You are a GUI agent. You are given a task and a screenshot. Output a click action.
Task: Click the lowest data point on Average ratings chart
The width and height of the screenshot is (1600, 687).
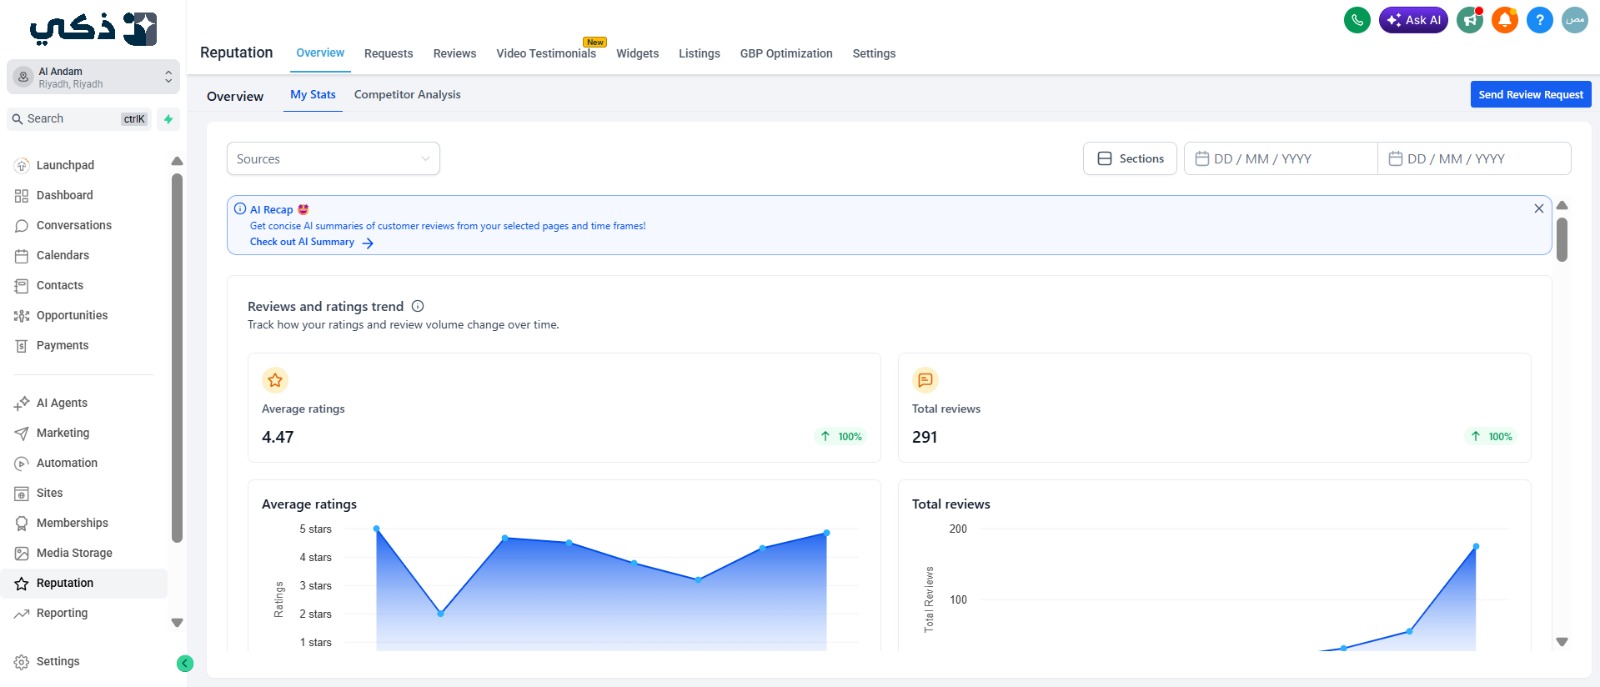tap(440, 613)
